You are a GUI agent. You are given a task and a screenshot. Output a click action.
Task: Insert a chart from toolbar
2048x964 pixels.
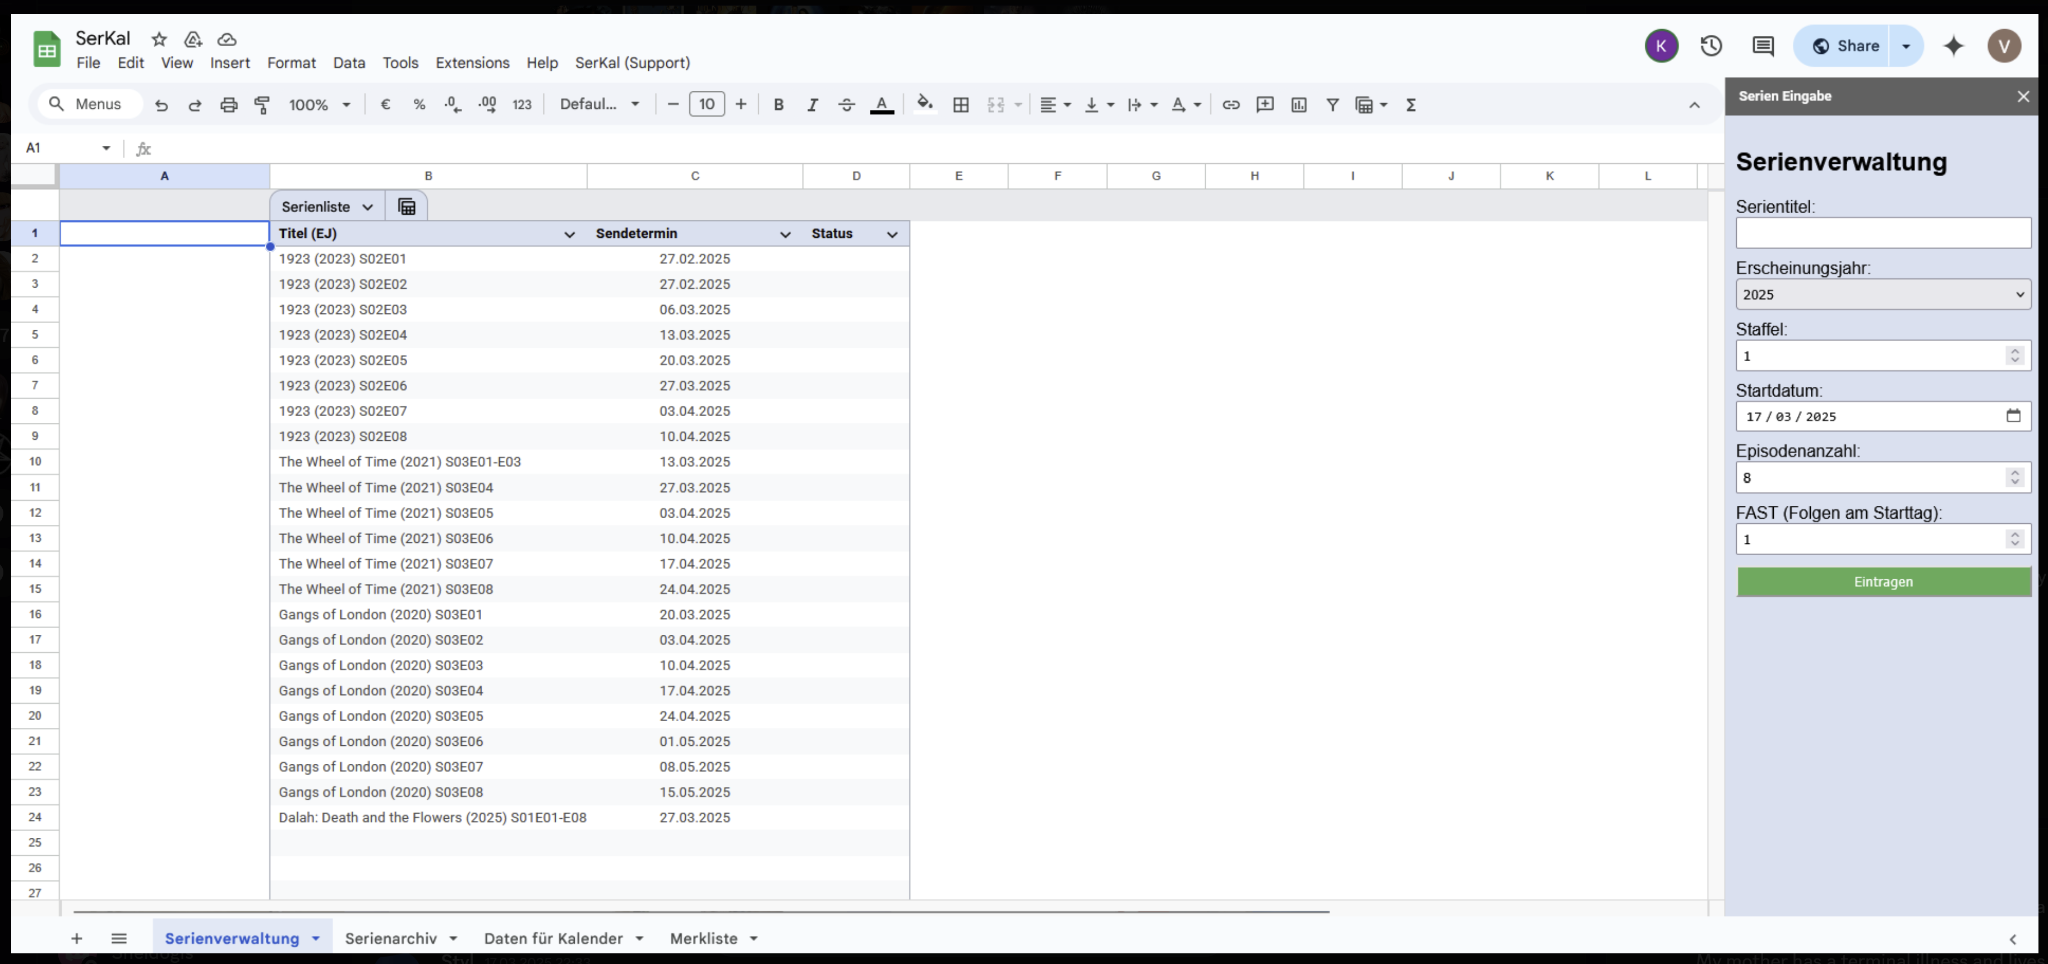tap(1299, 105)
